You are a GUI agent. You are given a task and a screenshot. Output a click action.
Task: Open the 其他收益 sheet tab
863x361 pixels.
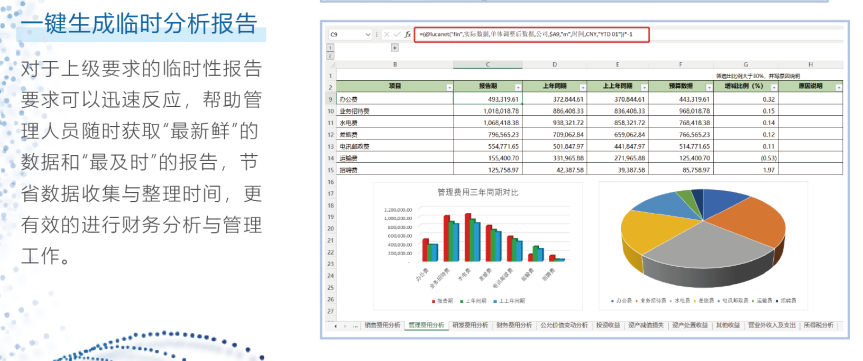728,326
